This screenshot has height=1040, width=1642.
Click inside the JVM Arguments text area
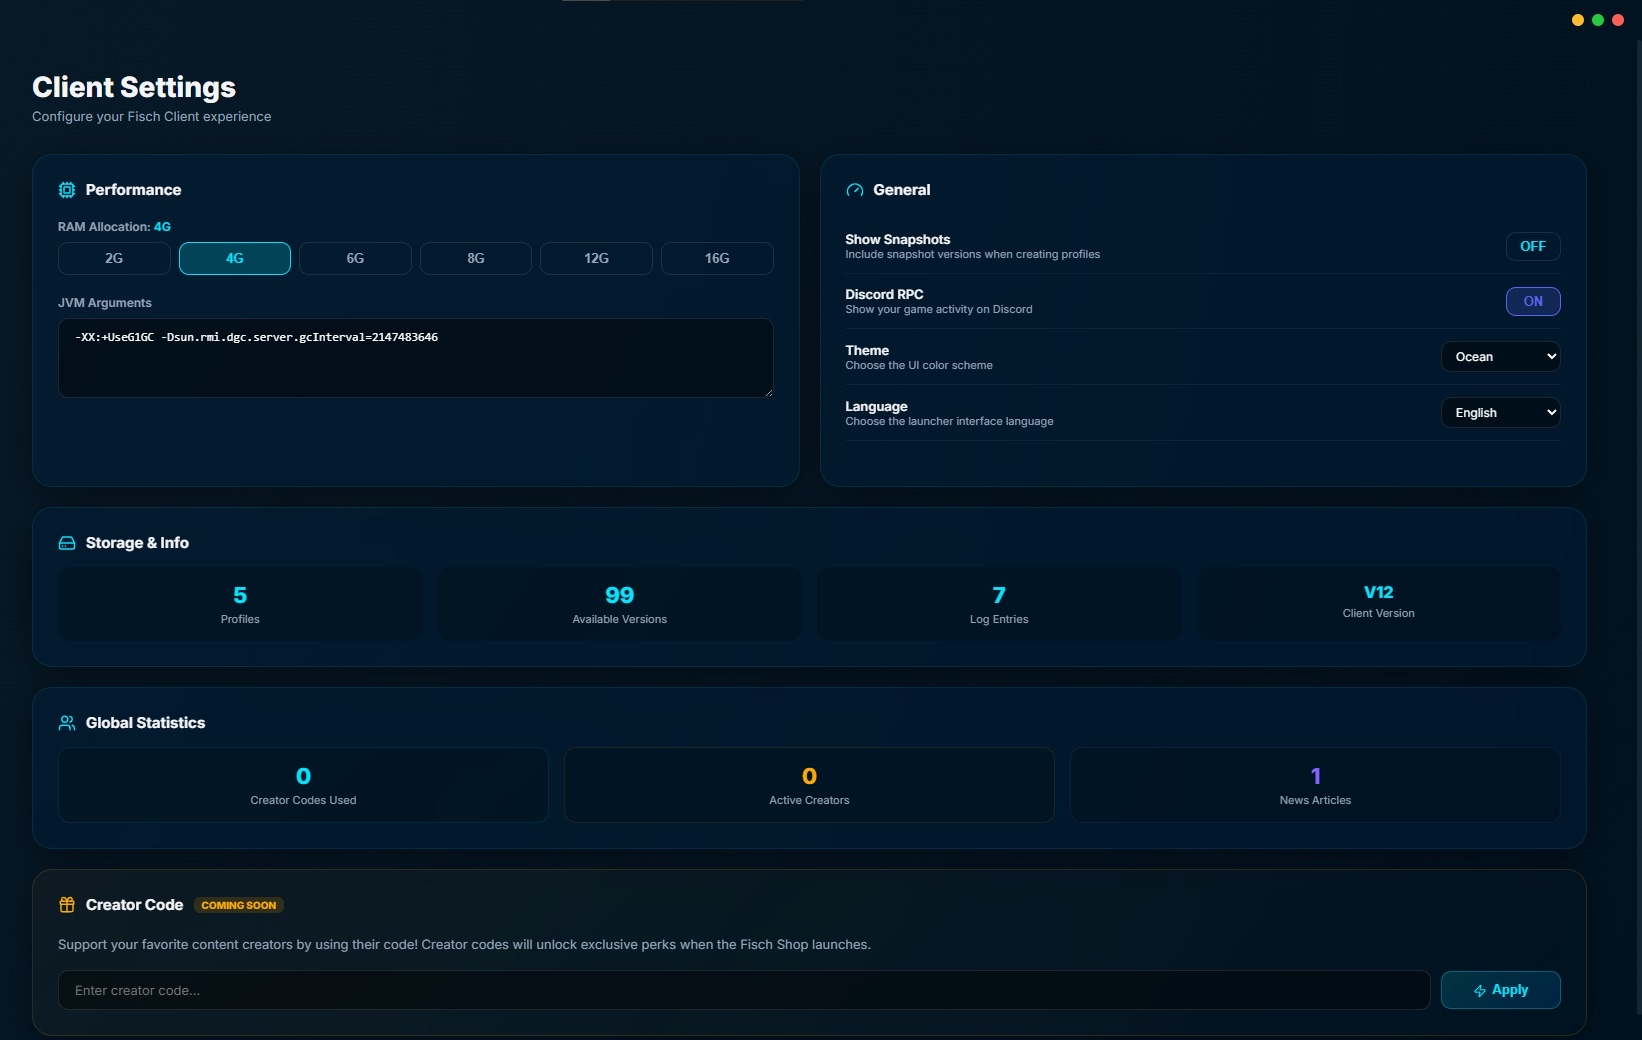[415, 357]
